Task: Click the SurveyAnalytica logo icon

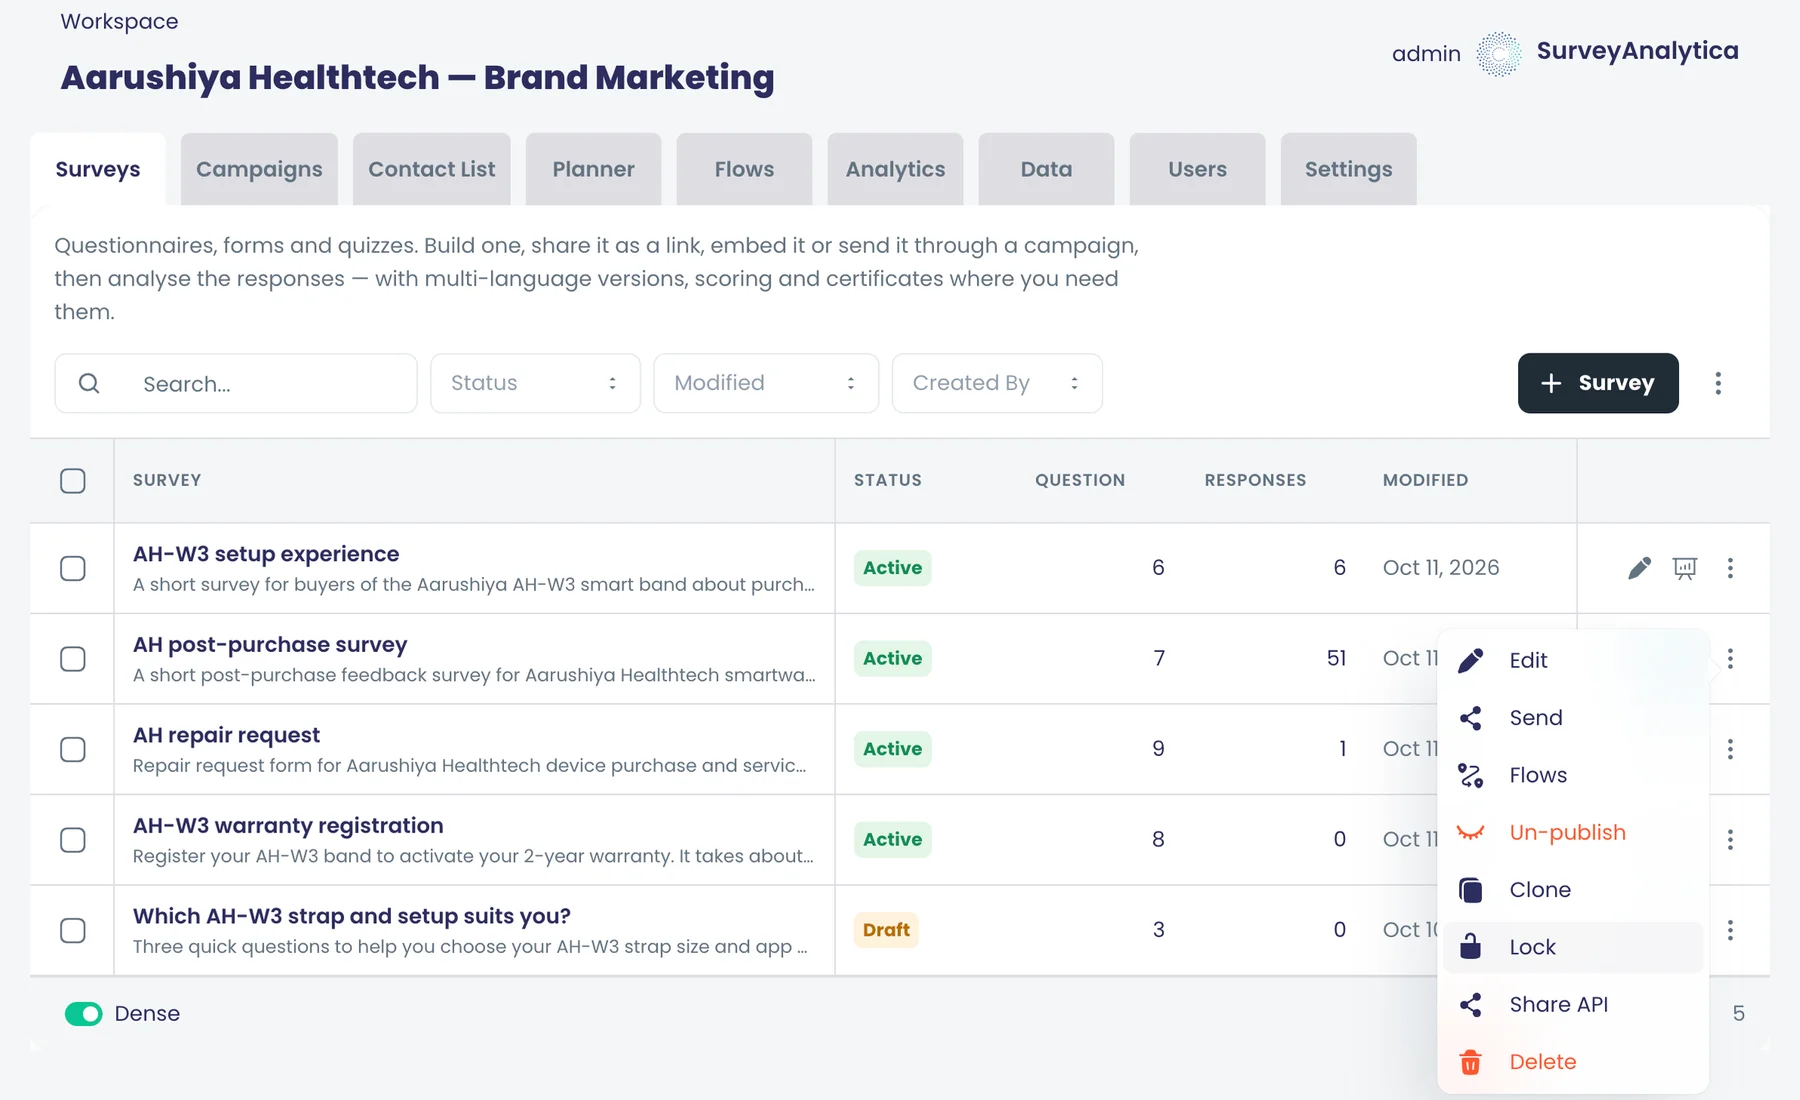Action: (x=1499, y=53)
